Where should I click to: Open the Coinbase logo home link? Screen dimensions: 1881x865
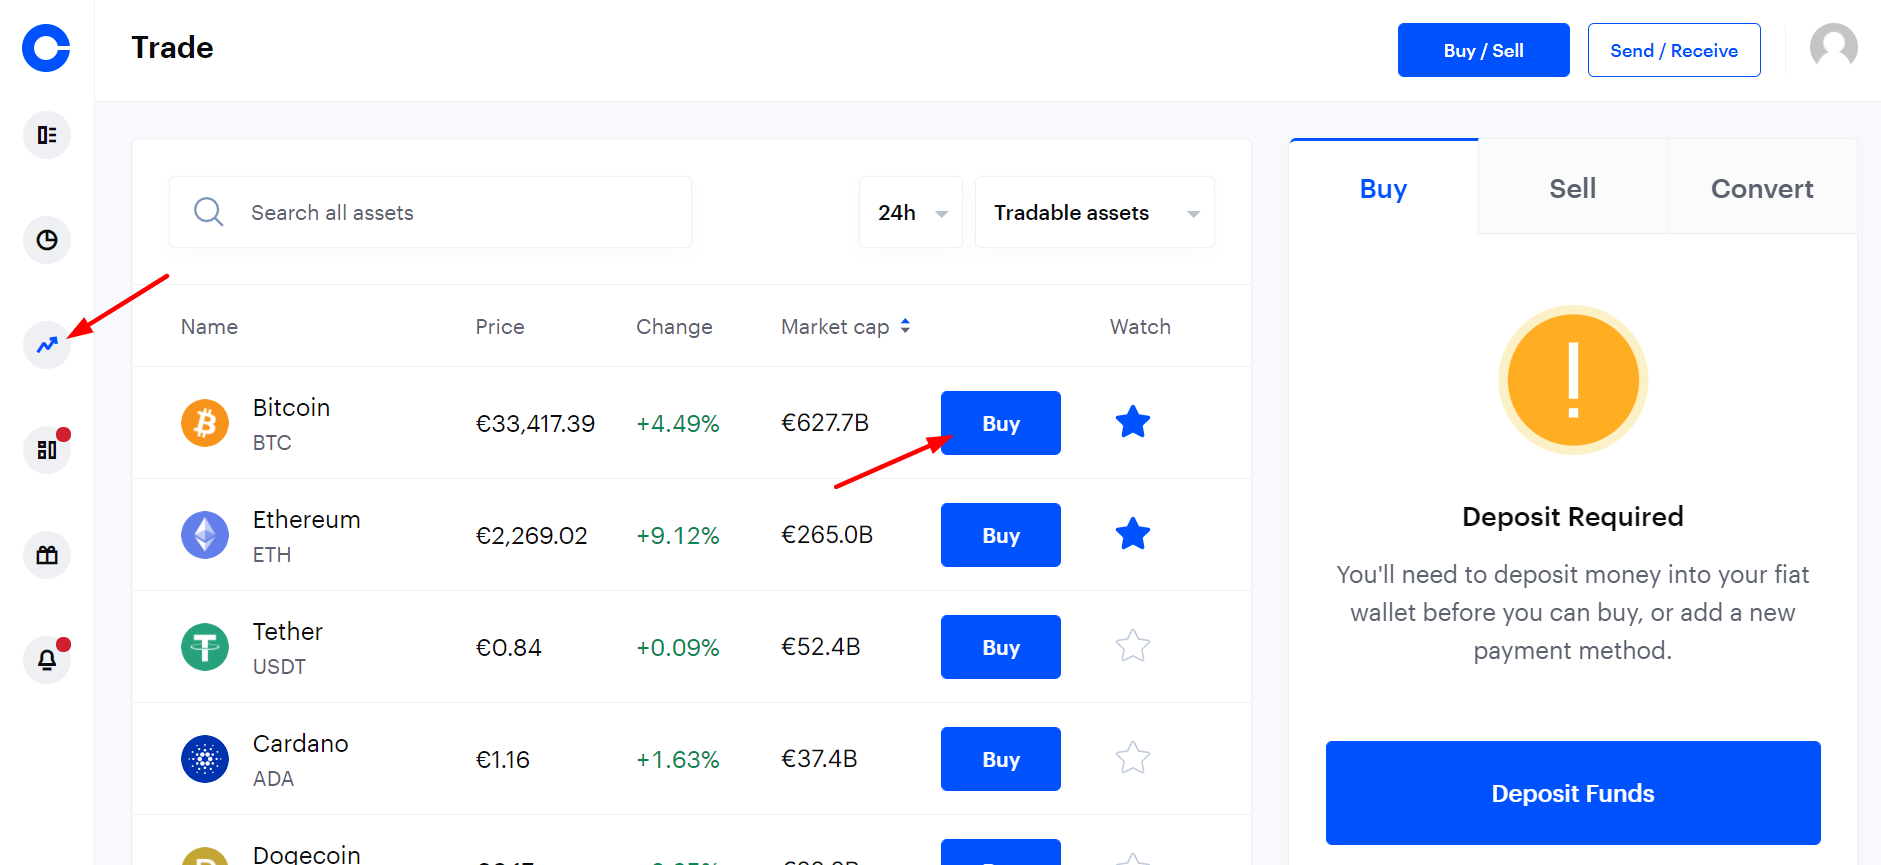46,48
